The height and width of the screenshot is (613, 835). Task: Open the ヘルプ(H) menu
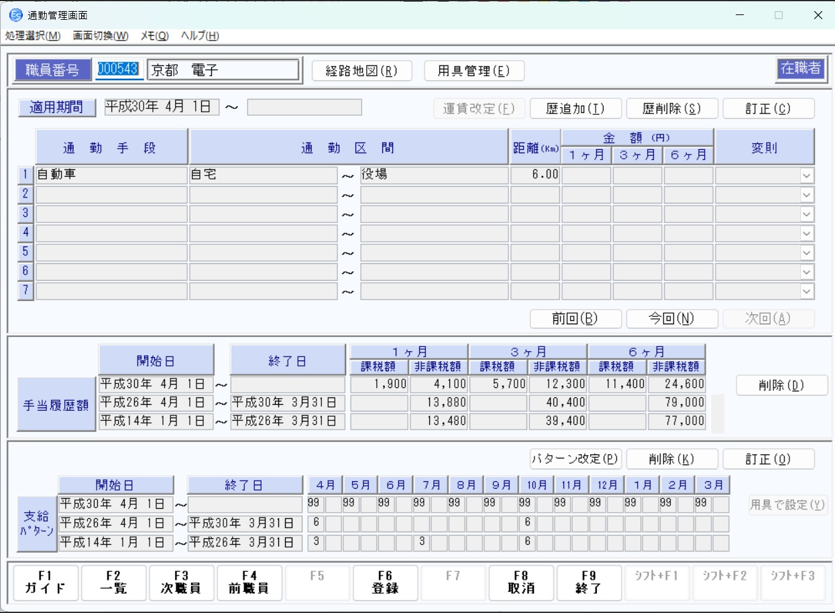pyautogui.click(x=200, y=36)
